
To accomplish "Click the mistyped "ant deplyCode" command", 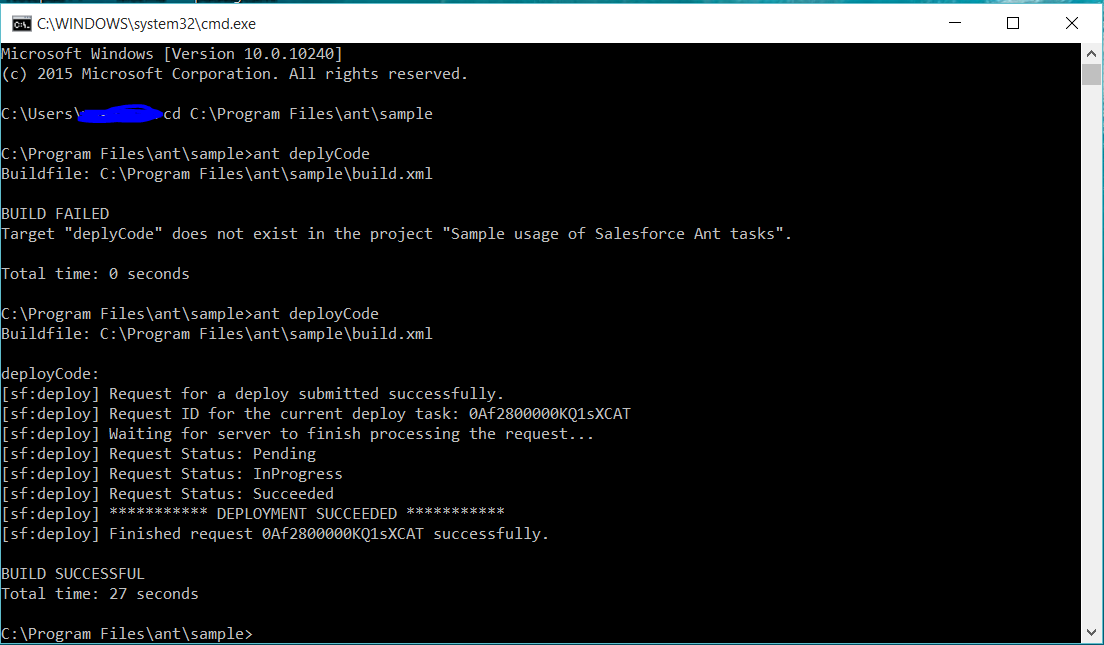I will pos(311,154).
